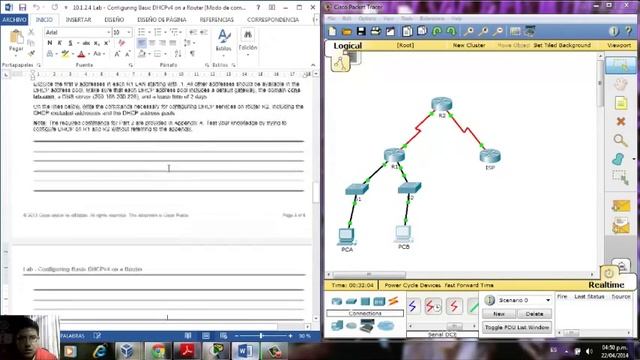Screen dimensions: 640x360
Task: Toggle italic (K) in Word
Action: (x=60, y=43)
